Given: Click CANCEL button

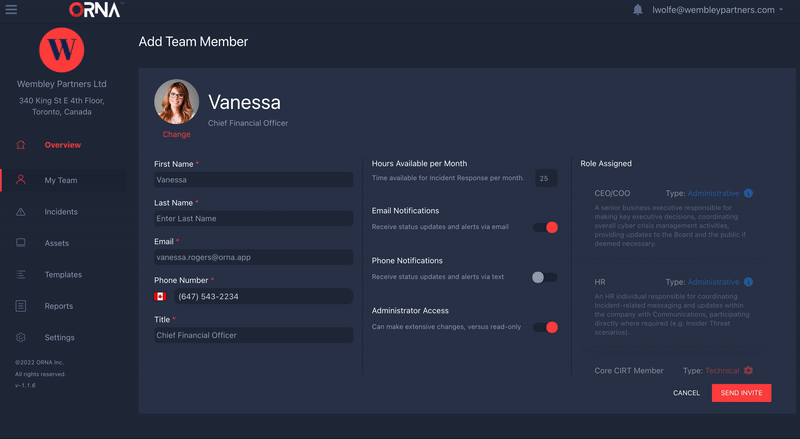Looking at the screenshot, I should [x=686, y=393].
